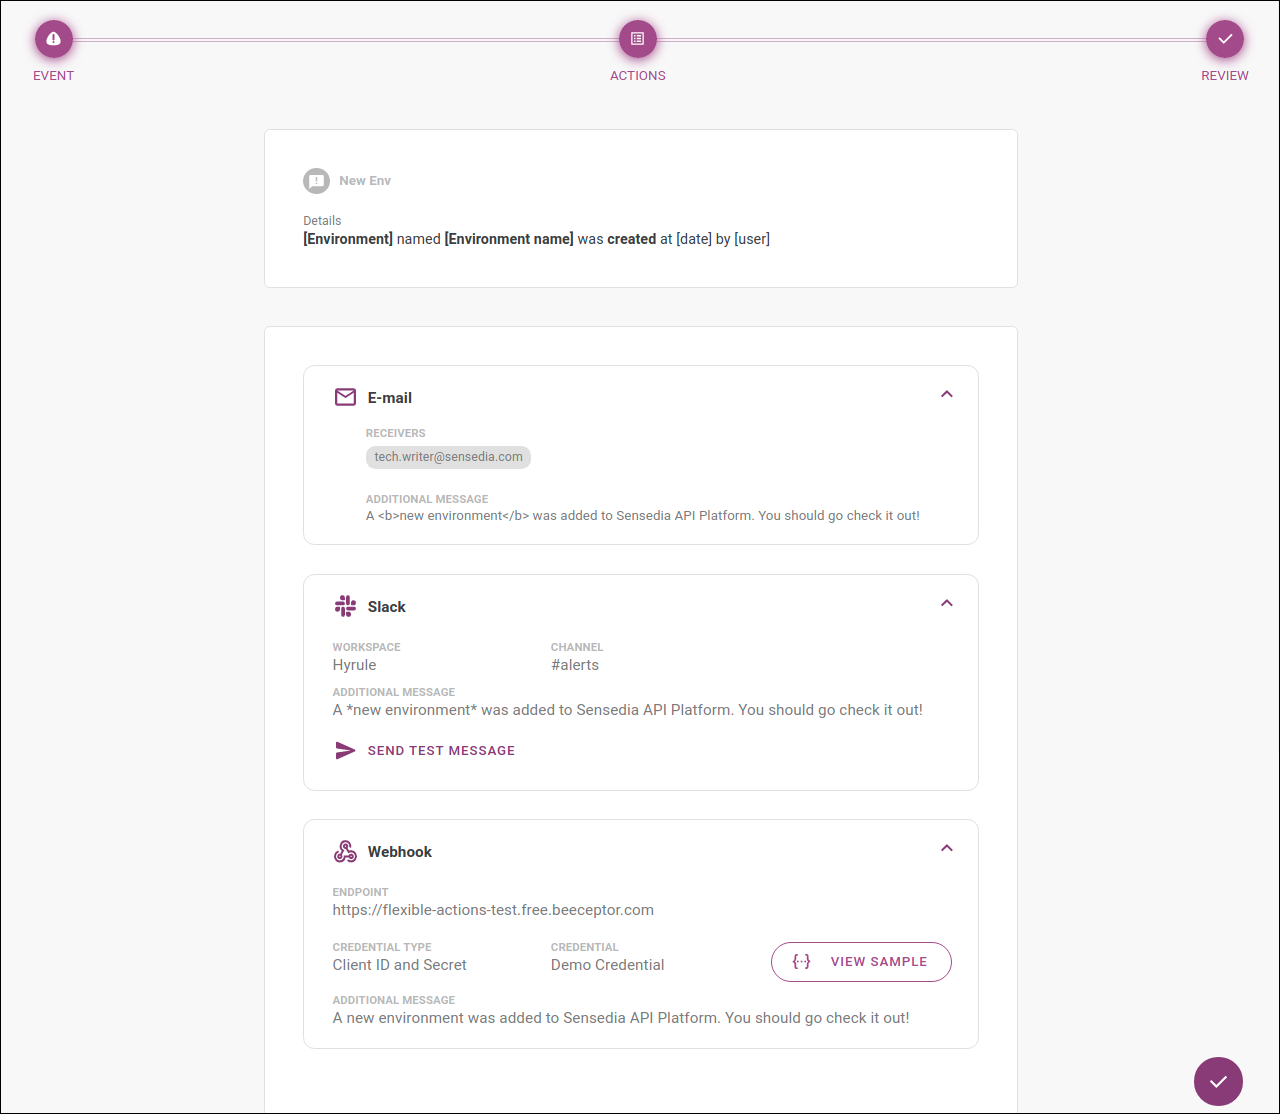This screenshot has width=1280, height=1114.
Task: Click the stepper progress line between Actions and Review
Action: coord(930,38)
